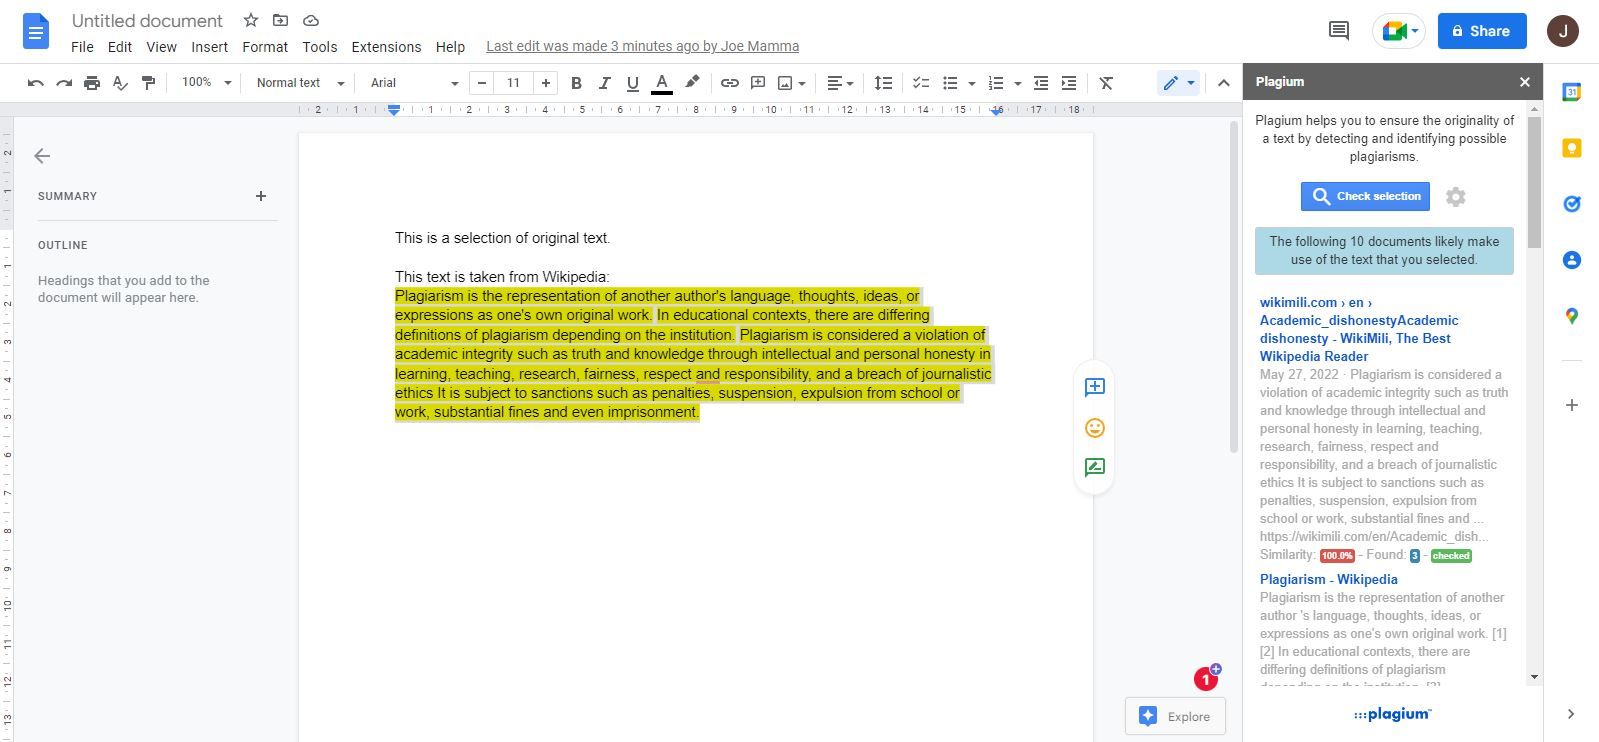
Task: Open Plagium settings gear
Action: 1456,197
